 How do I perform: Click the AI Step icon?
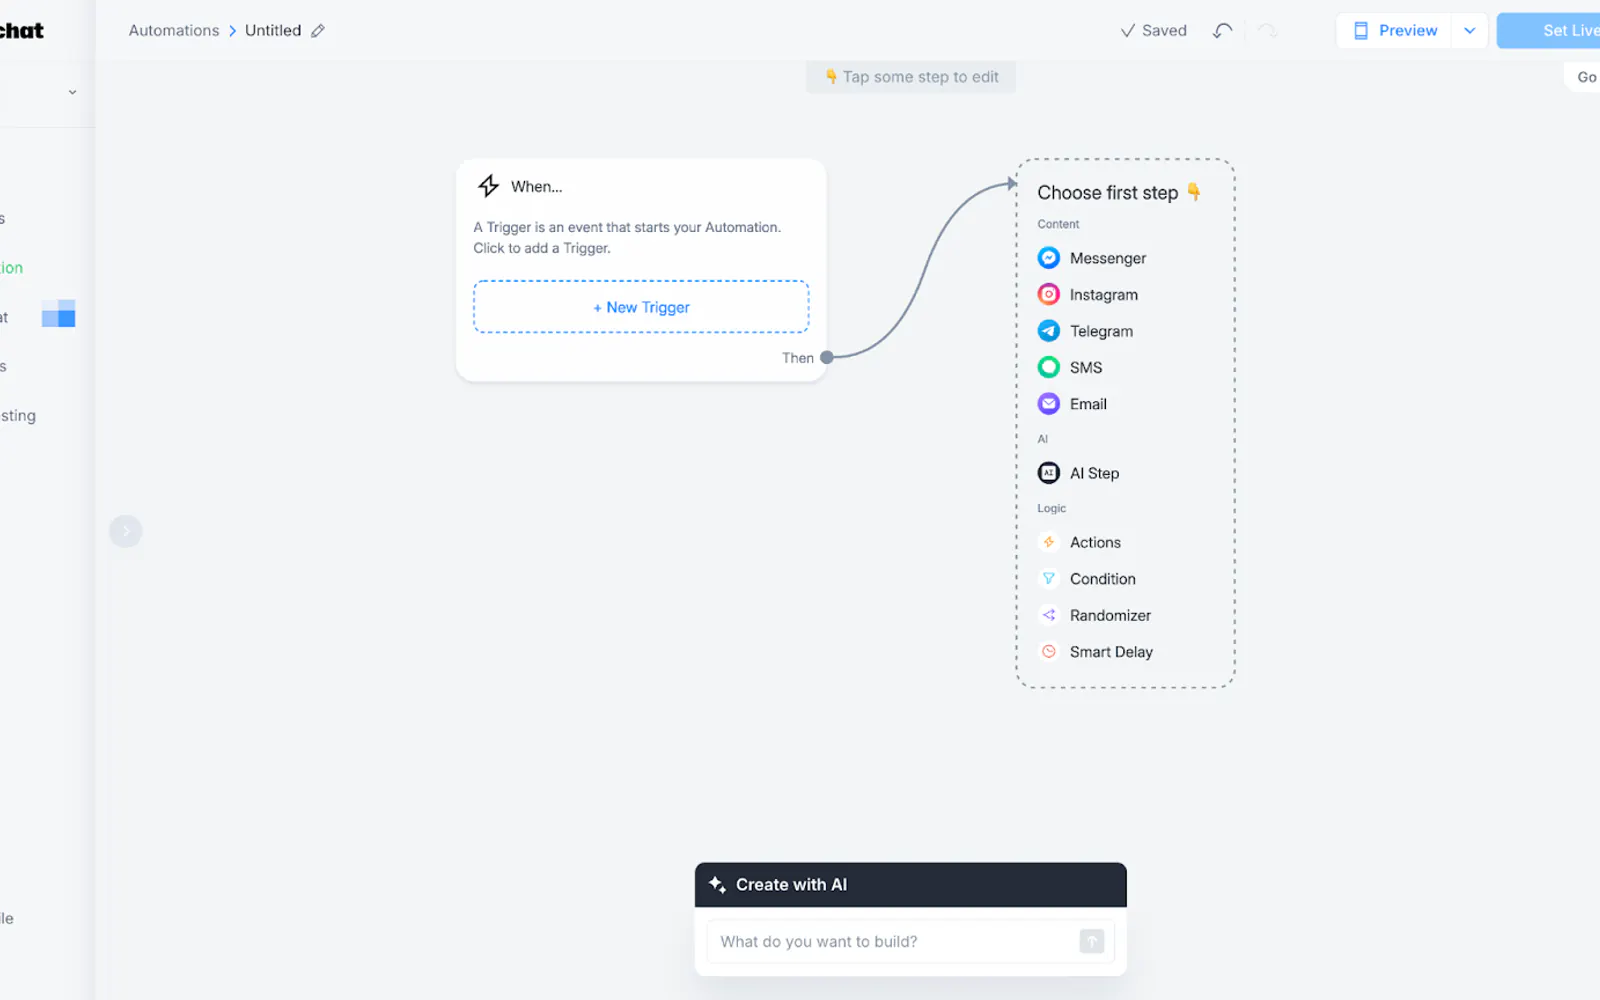[1048, 473]
